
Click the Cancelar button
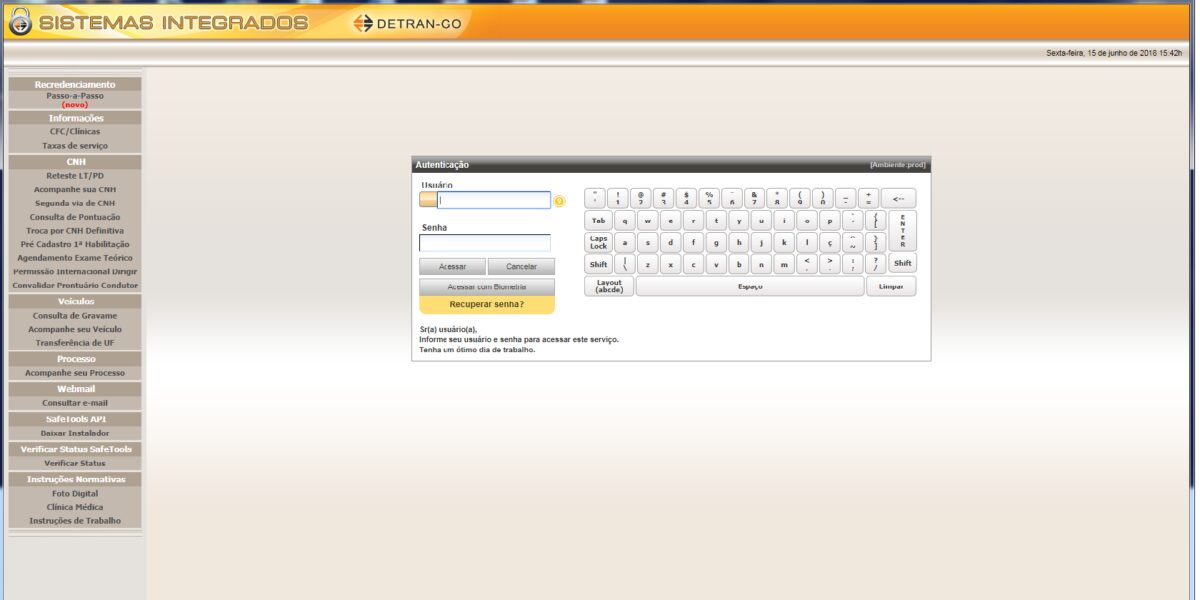[521, 267]
